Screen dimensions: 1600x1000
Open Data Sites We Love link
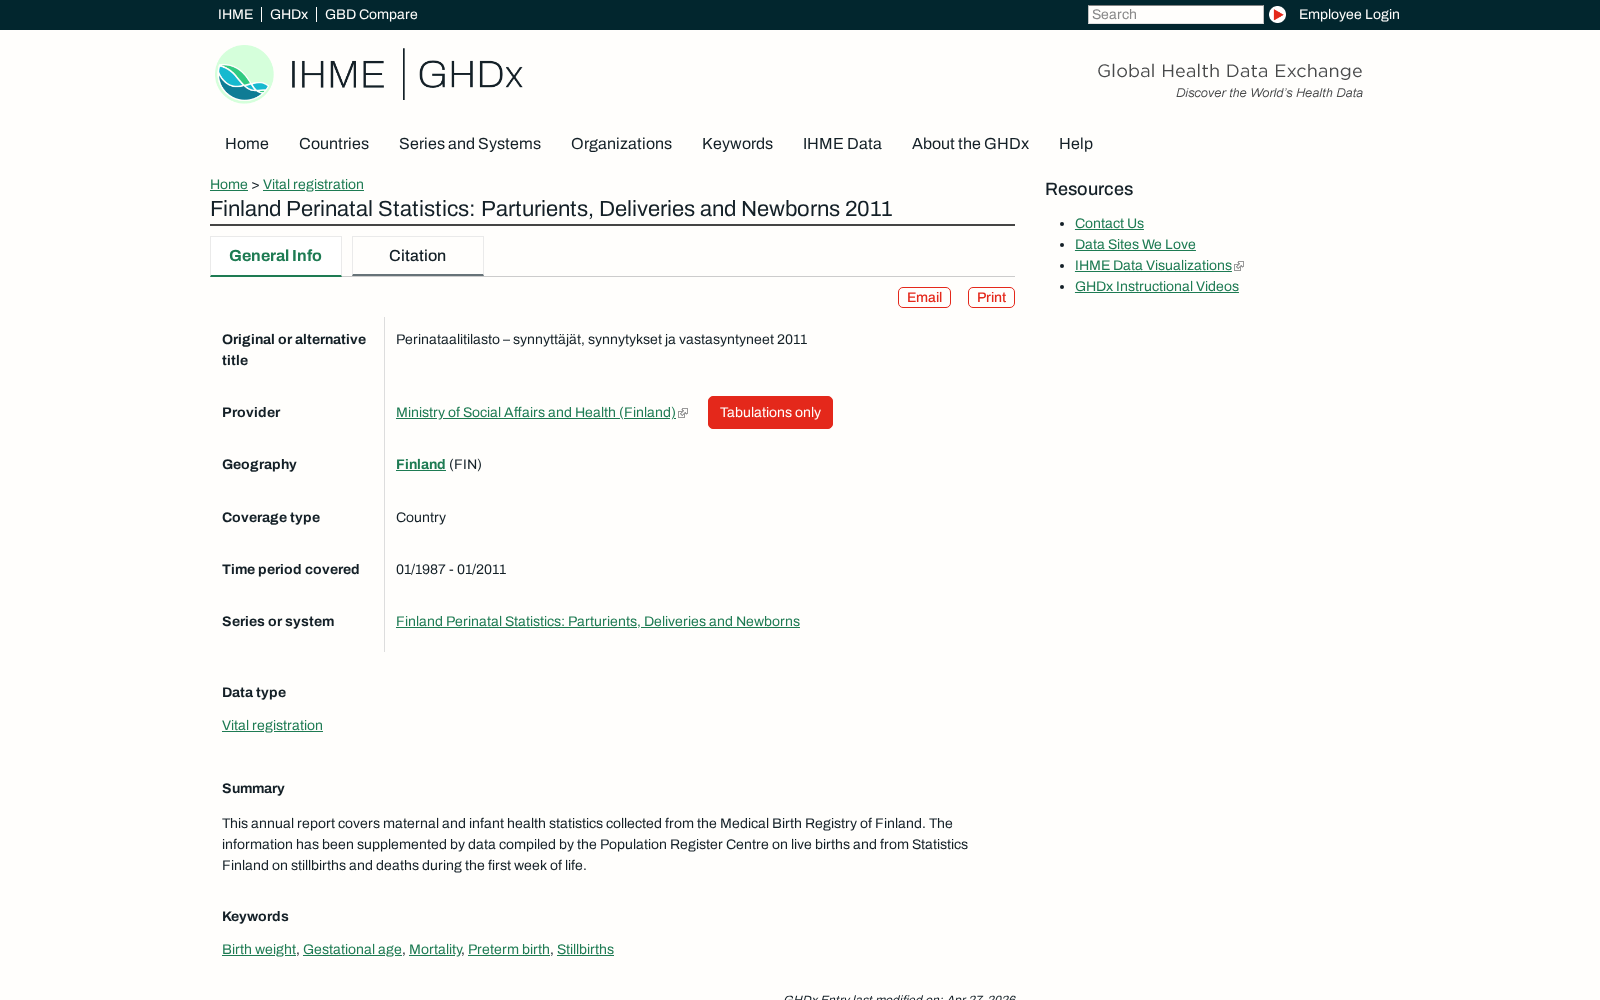[x=1135, y=245]
